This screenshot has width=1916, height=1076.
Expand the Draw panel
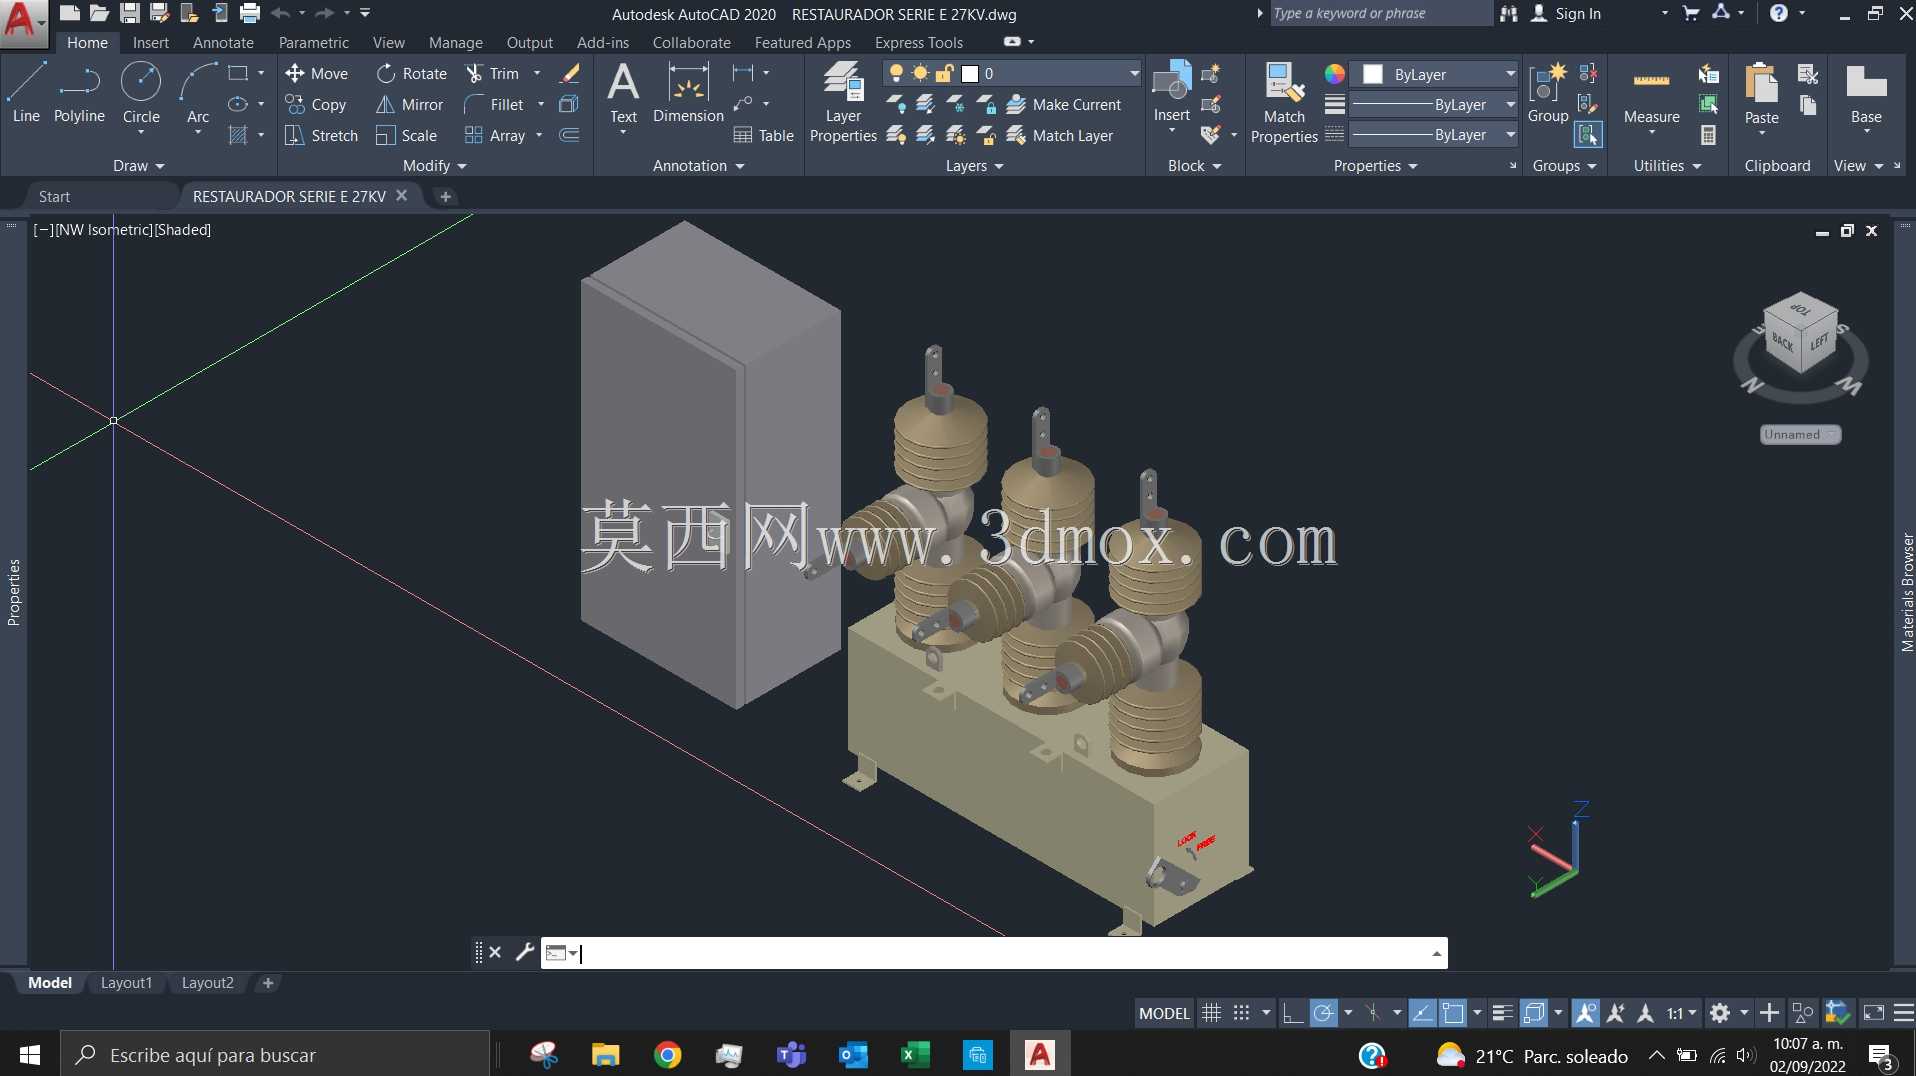(x=138, y=165)
